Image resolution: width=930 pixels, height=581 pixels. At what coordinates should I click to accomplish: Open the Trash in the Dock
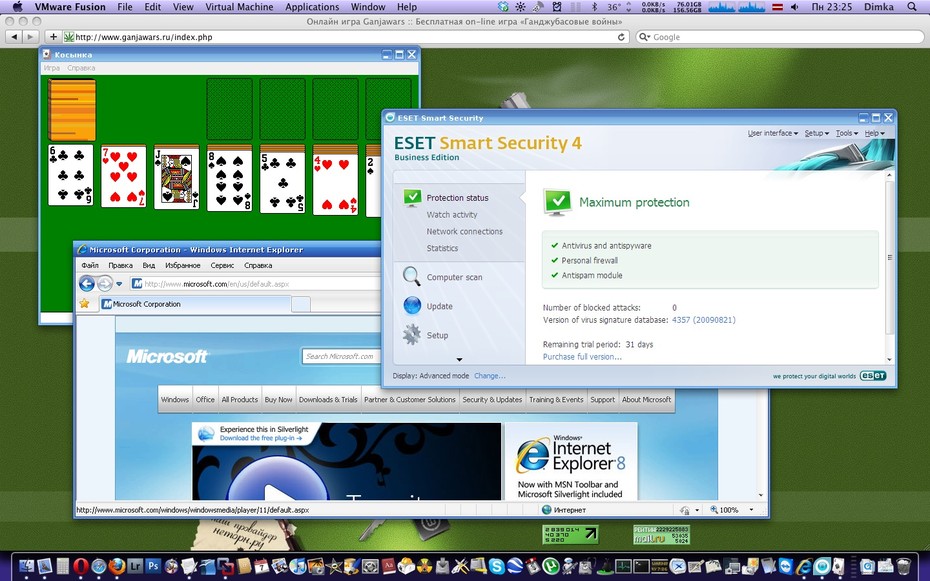coord(903,566)
